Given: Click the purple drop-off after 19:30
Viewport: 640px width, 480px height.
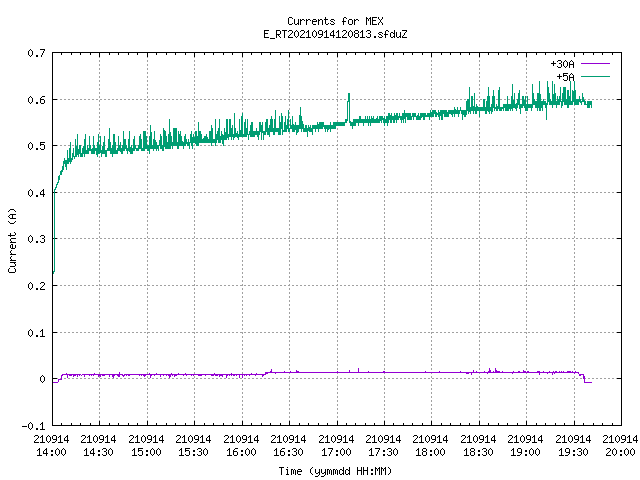Looking at the screenshot, I should point(584,378).
